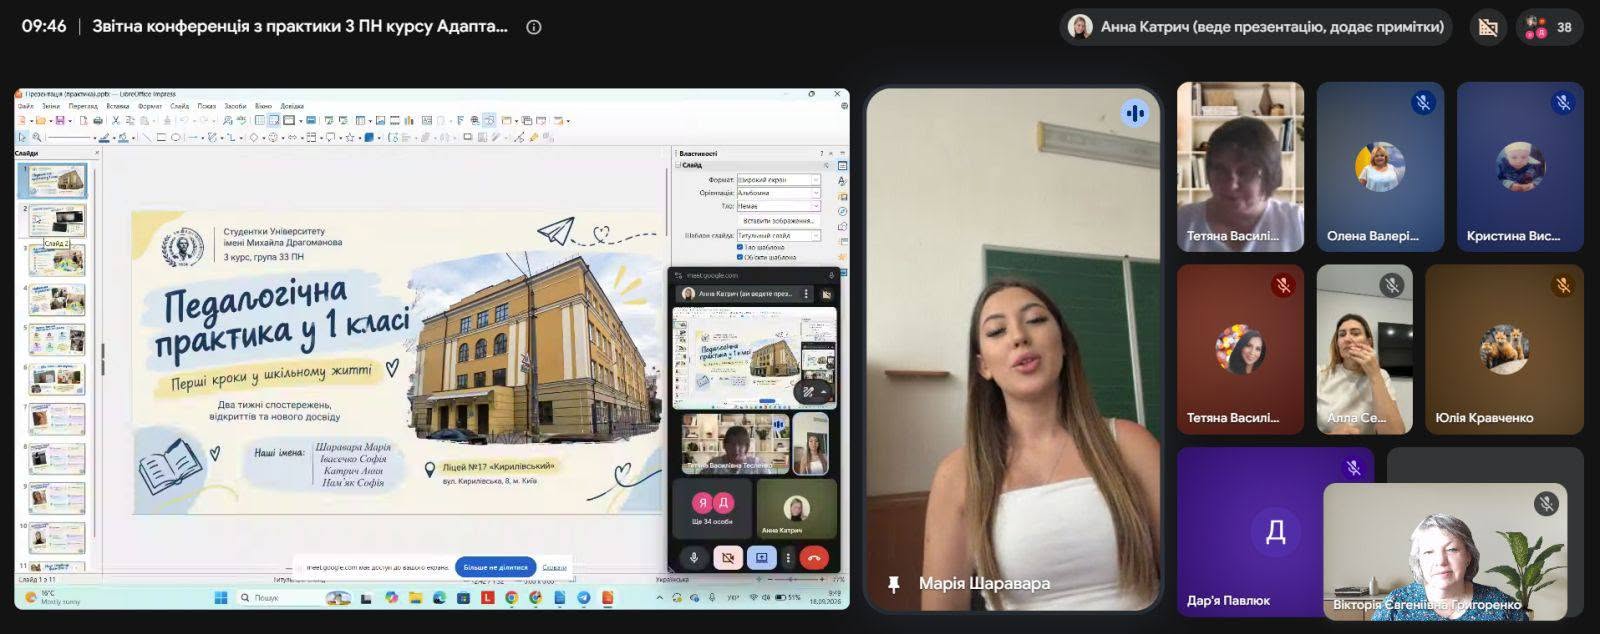Expand the Open file dropdown arrow
This screenshot has height=634, width=1600.
pos(51,121)
